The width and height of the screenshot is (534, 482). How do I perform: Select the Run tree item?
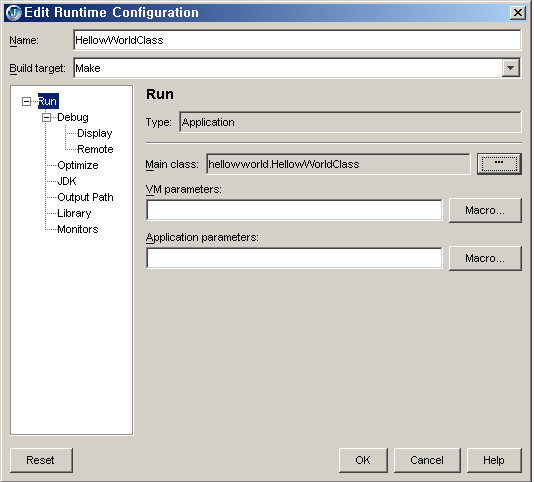tap(48, 101)
